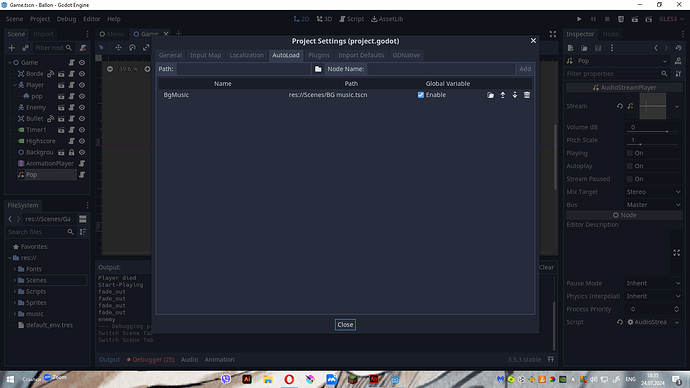Toggle distraction free mode icon
690x388 pixels.
[x=553, y=34]
